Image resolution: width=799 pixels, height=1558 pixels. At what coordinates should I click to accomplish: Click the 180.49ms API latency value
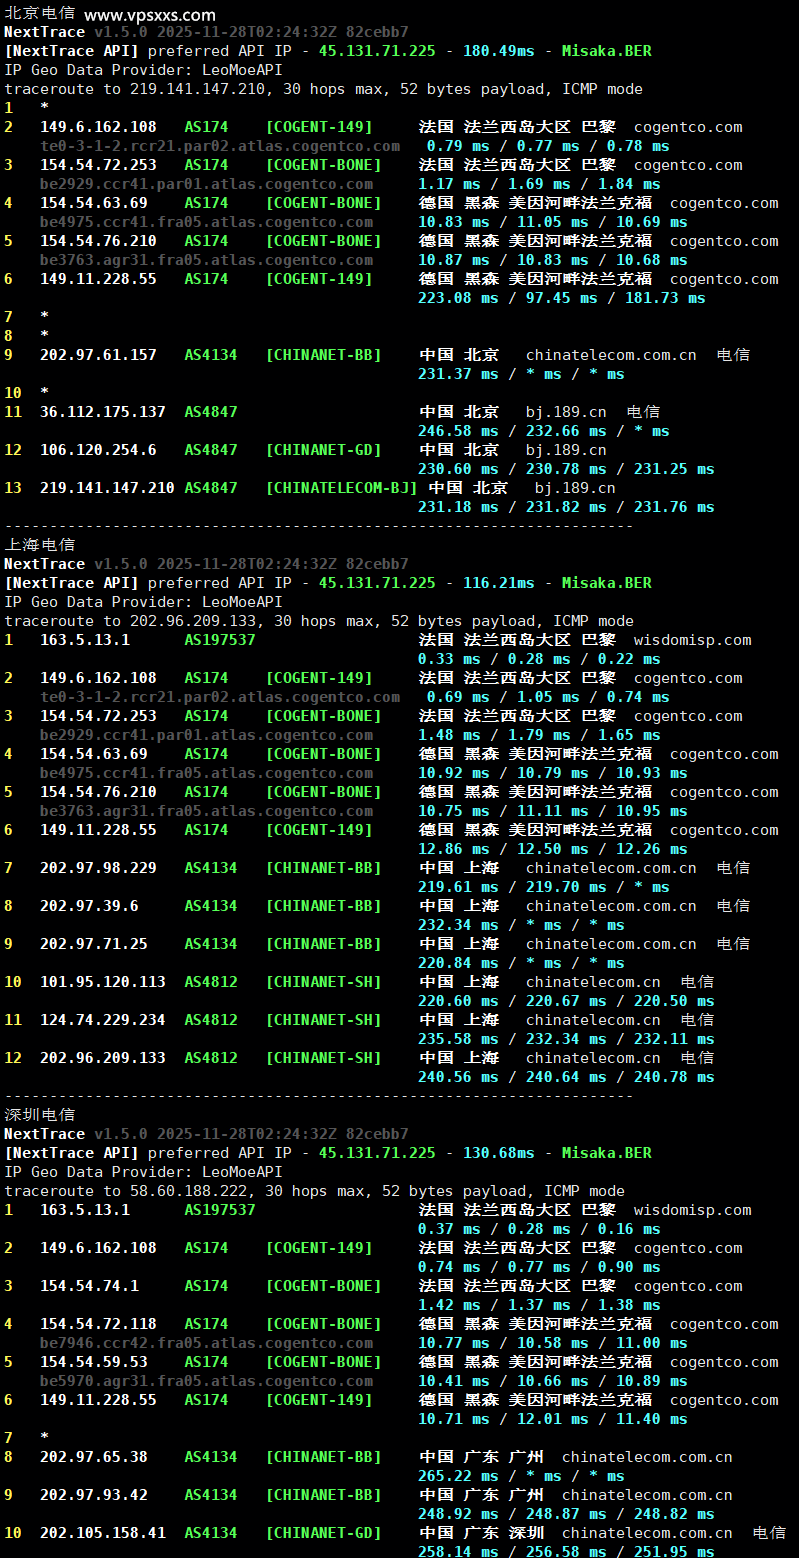pyautogui.click(x=499, y=51)
